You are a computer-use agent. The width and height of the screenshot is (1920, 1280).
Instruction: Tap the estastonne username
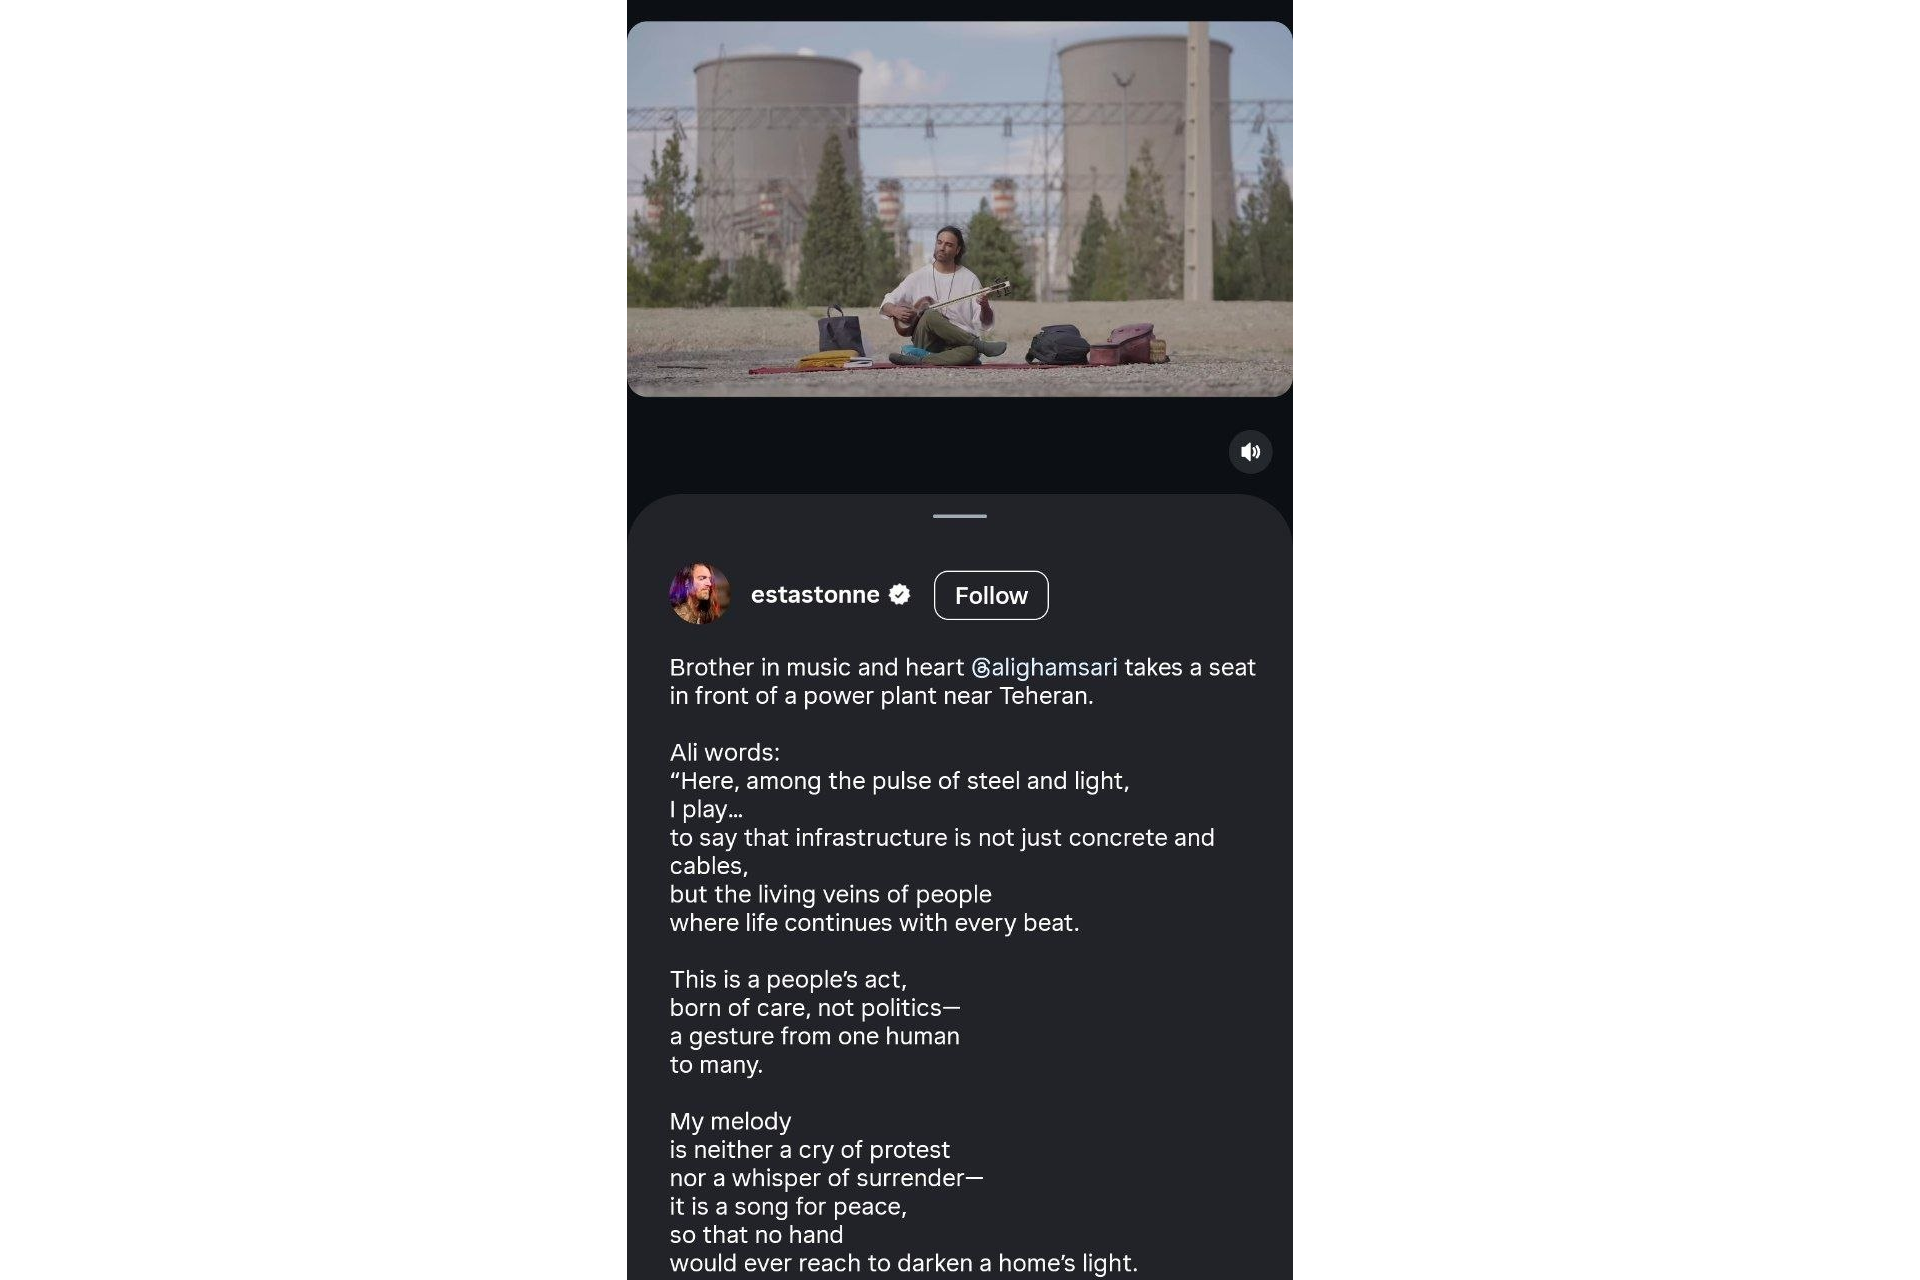(815, 595)
